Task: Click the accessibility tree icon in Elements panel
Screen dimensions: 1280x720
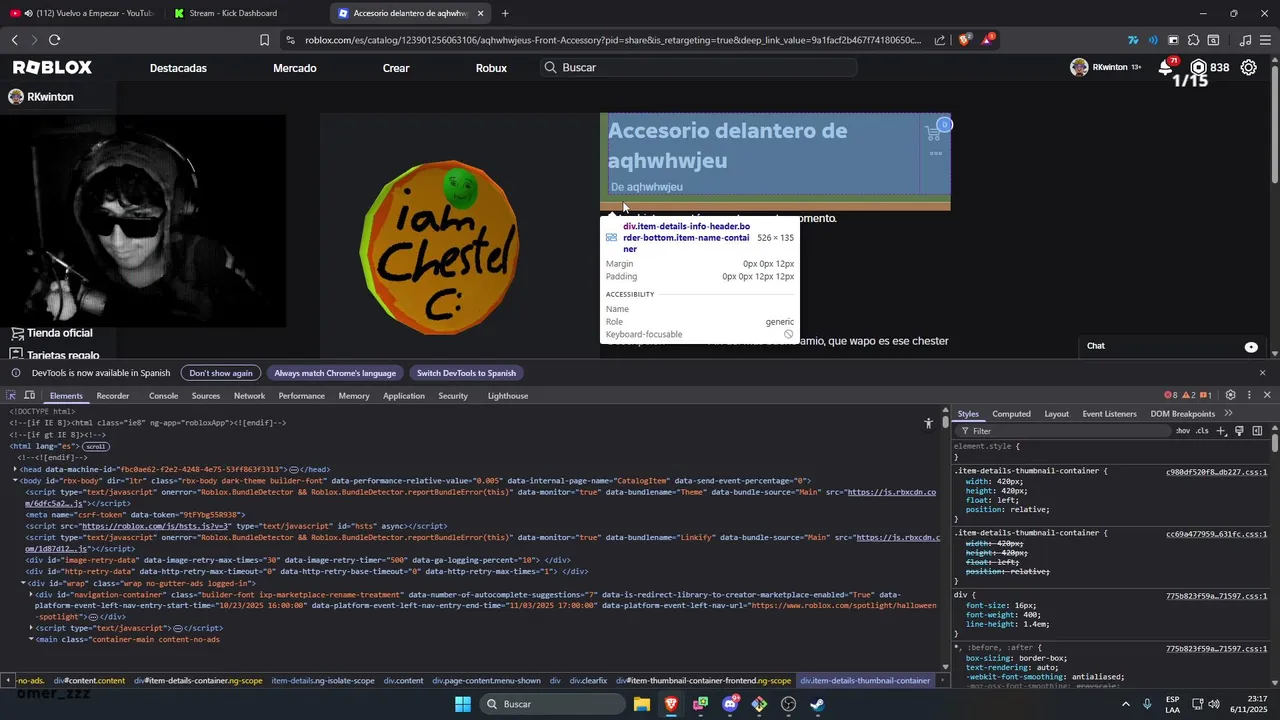Action: click(928, 423)
